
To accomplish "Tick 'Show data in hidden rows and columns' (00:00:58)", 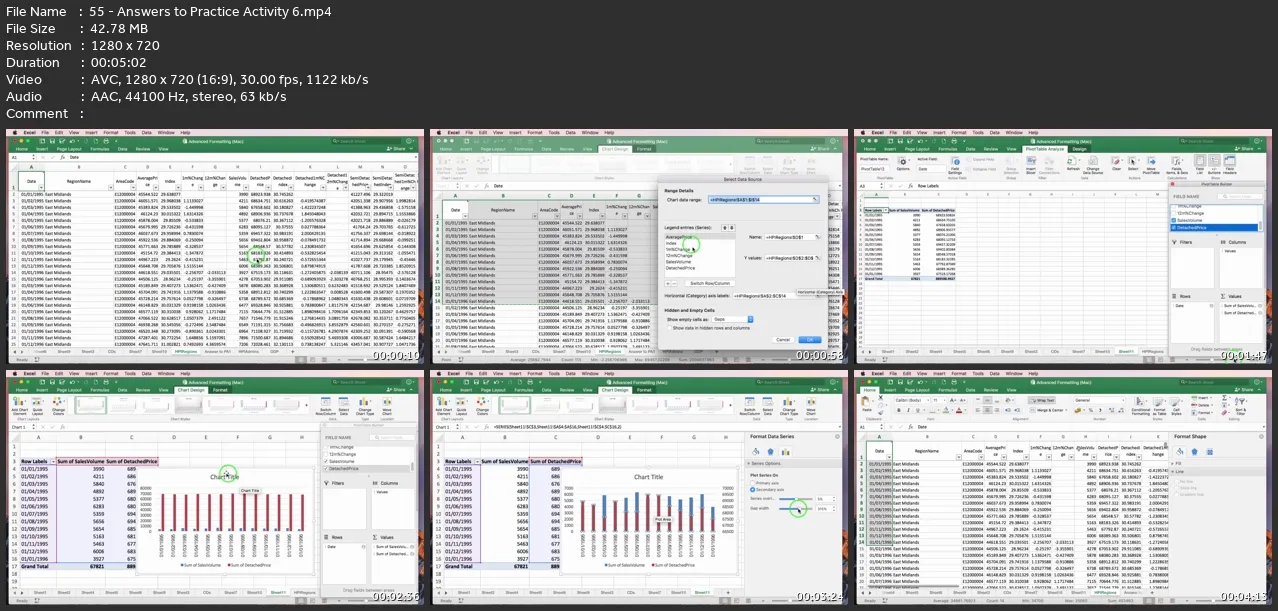I will [669, 328].
